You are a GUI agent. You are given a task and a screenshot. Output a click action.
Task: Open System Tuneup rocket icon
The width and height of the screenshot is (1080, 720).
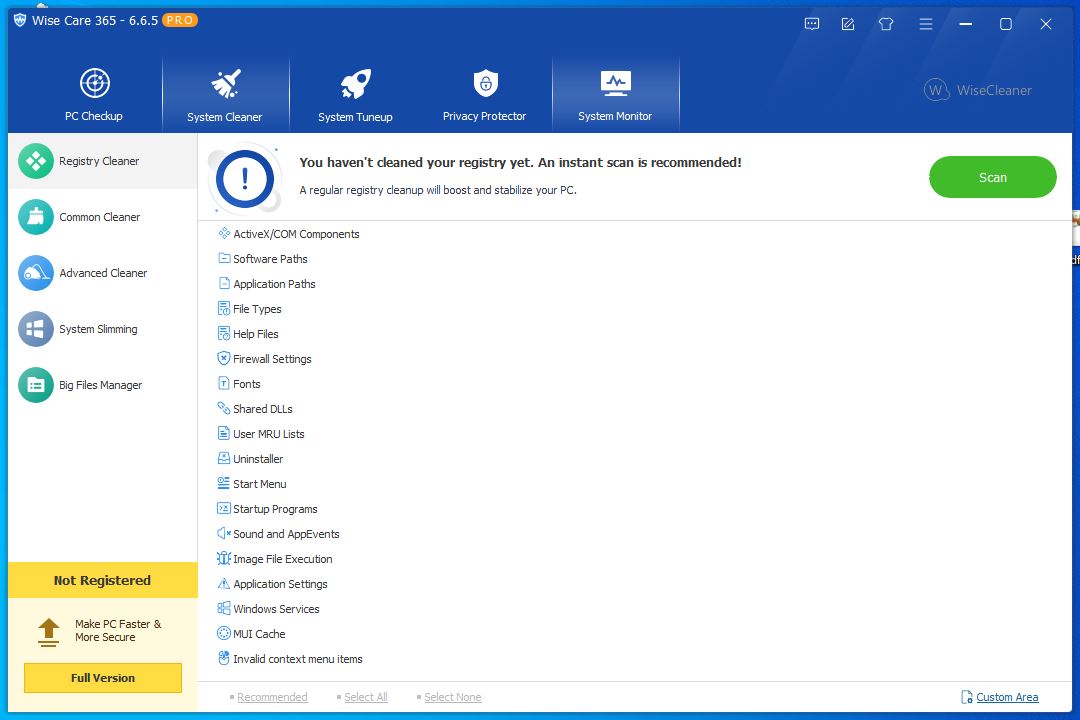pos(355,84)
